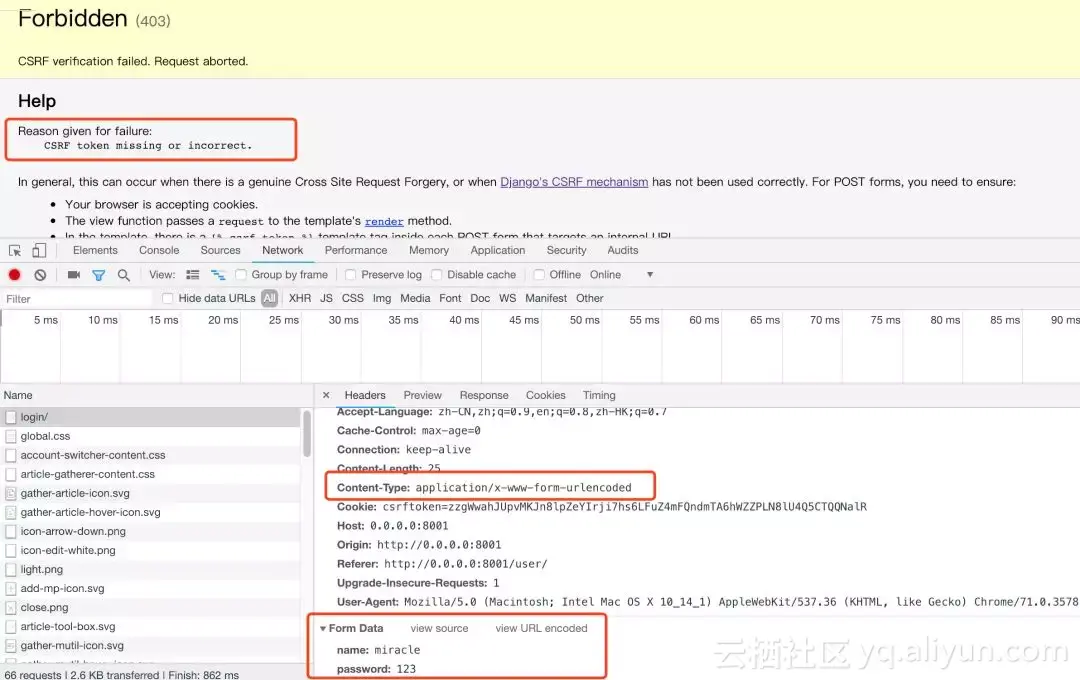Collapse the Form Data section triangle

pyautogui.click(x=322, y=628)
